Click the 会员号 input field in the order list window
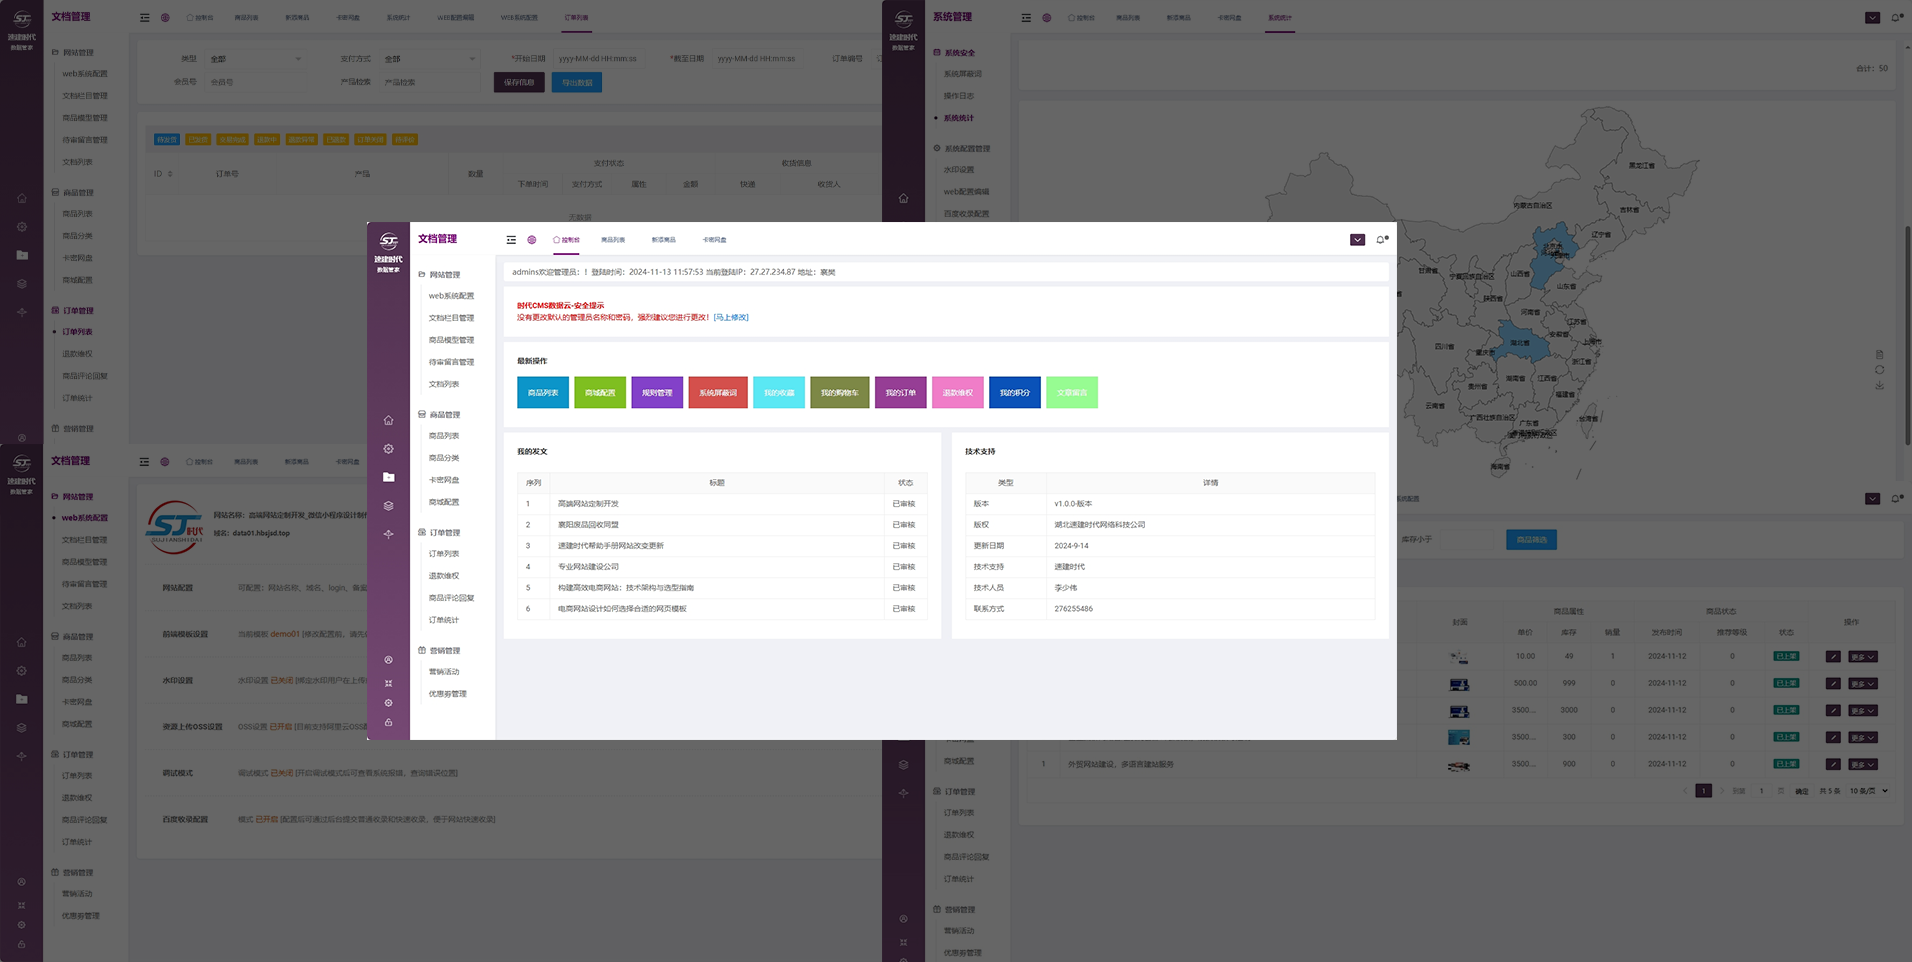Screen dimensions: 1912x962 point(255,82)
